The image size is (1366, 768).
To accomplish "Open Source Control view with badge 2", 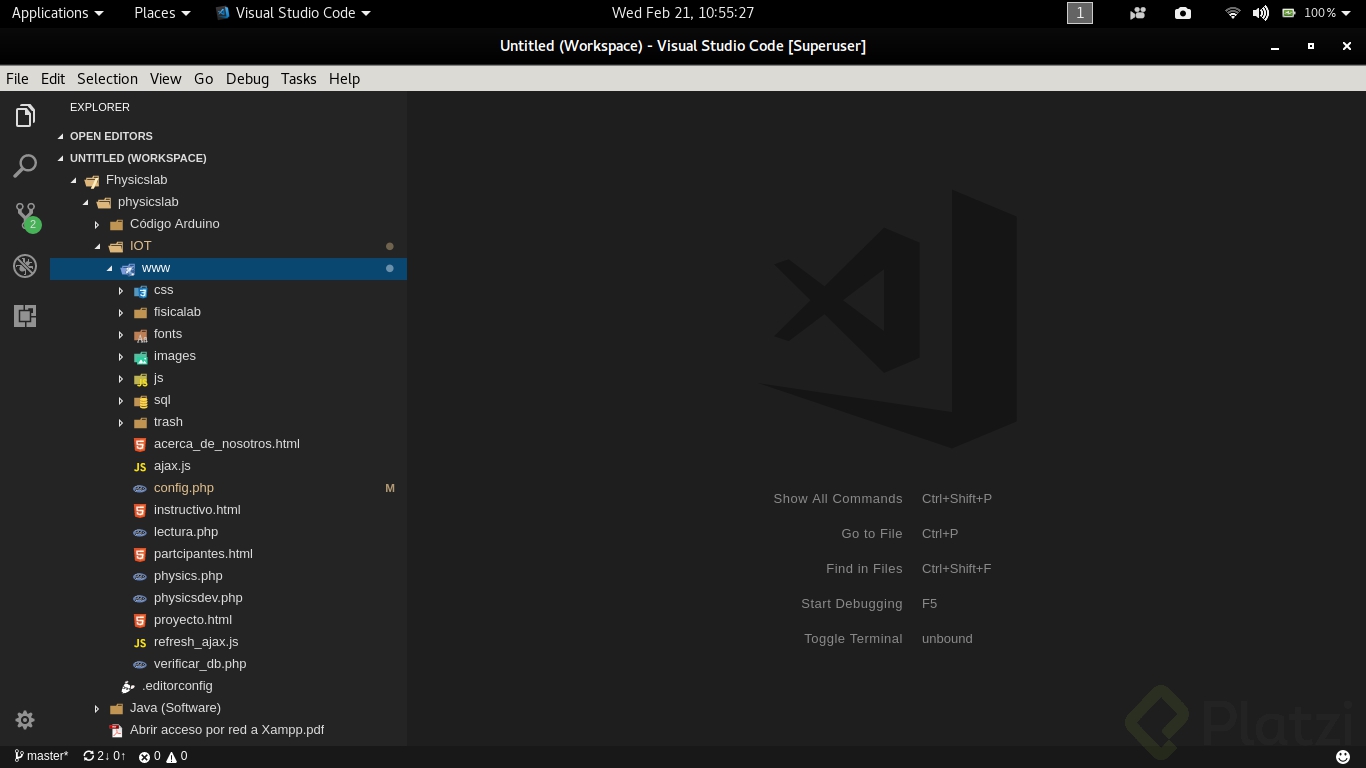I will 25,216.
